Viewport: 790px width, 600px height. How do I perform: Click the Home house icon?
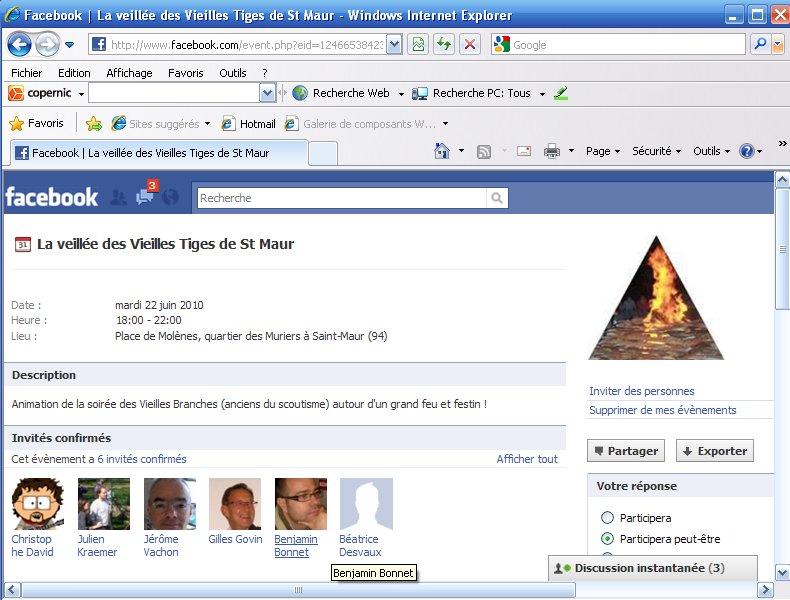pos(442,151)
